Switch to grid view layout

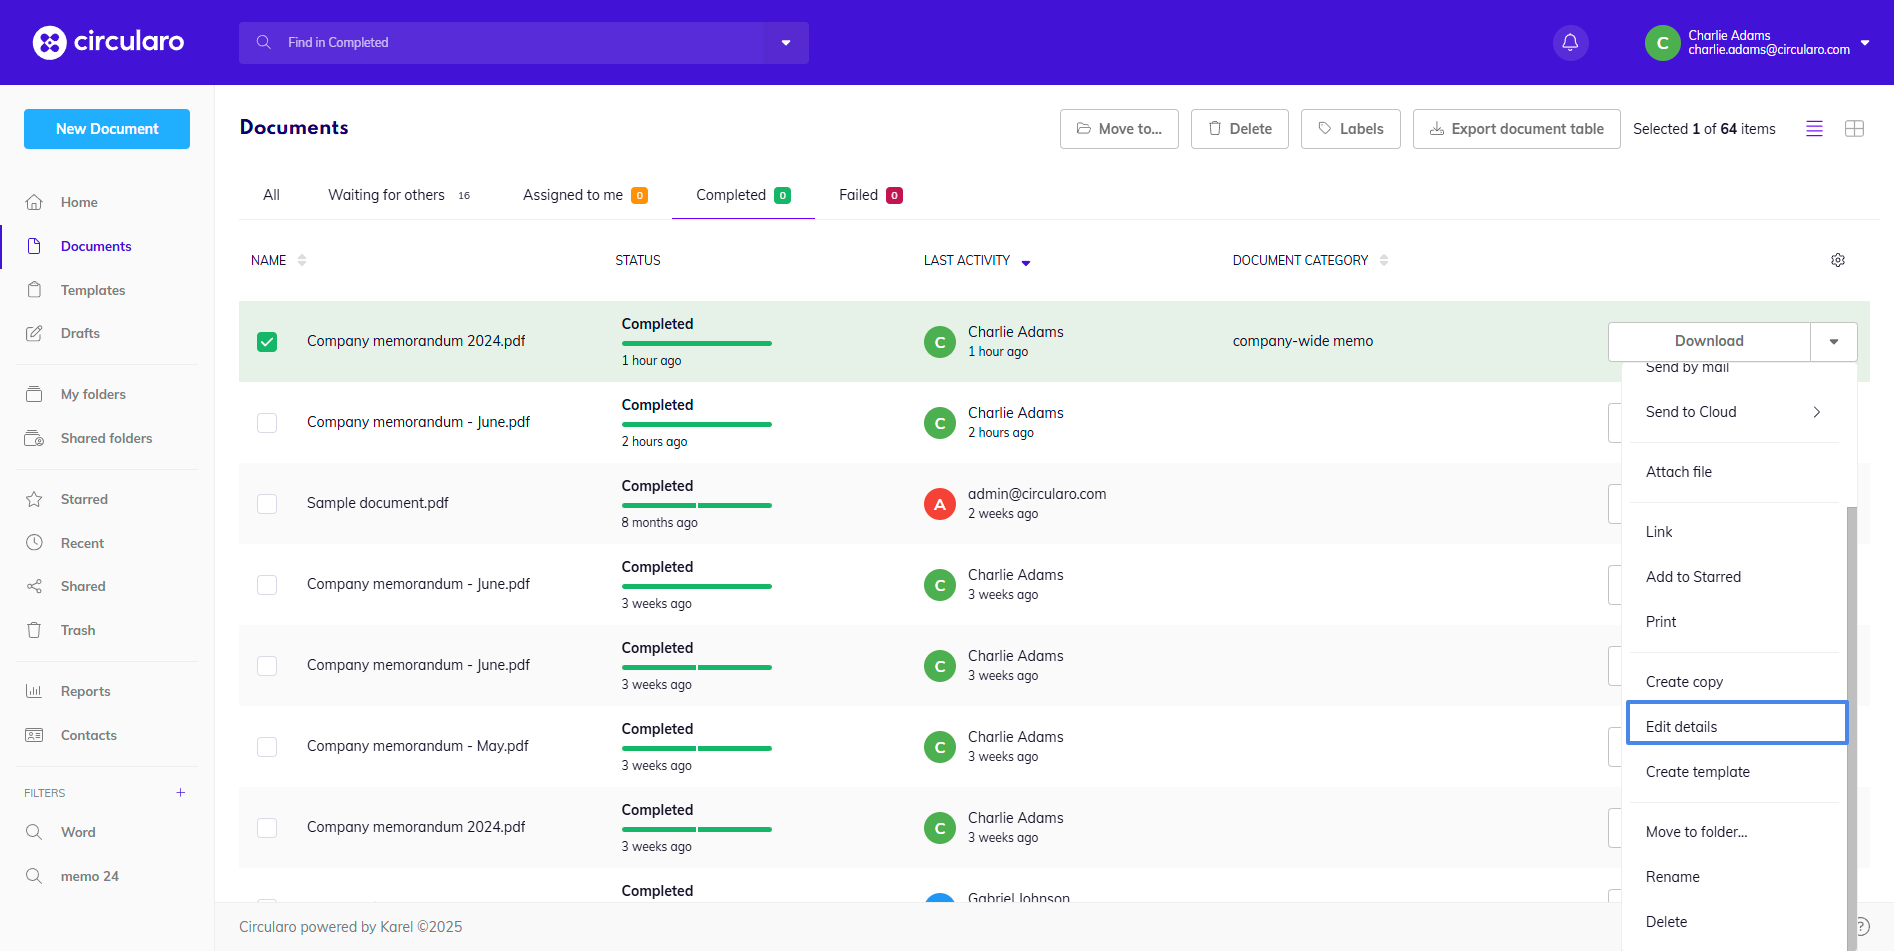coord(1855,128)
